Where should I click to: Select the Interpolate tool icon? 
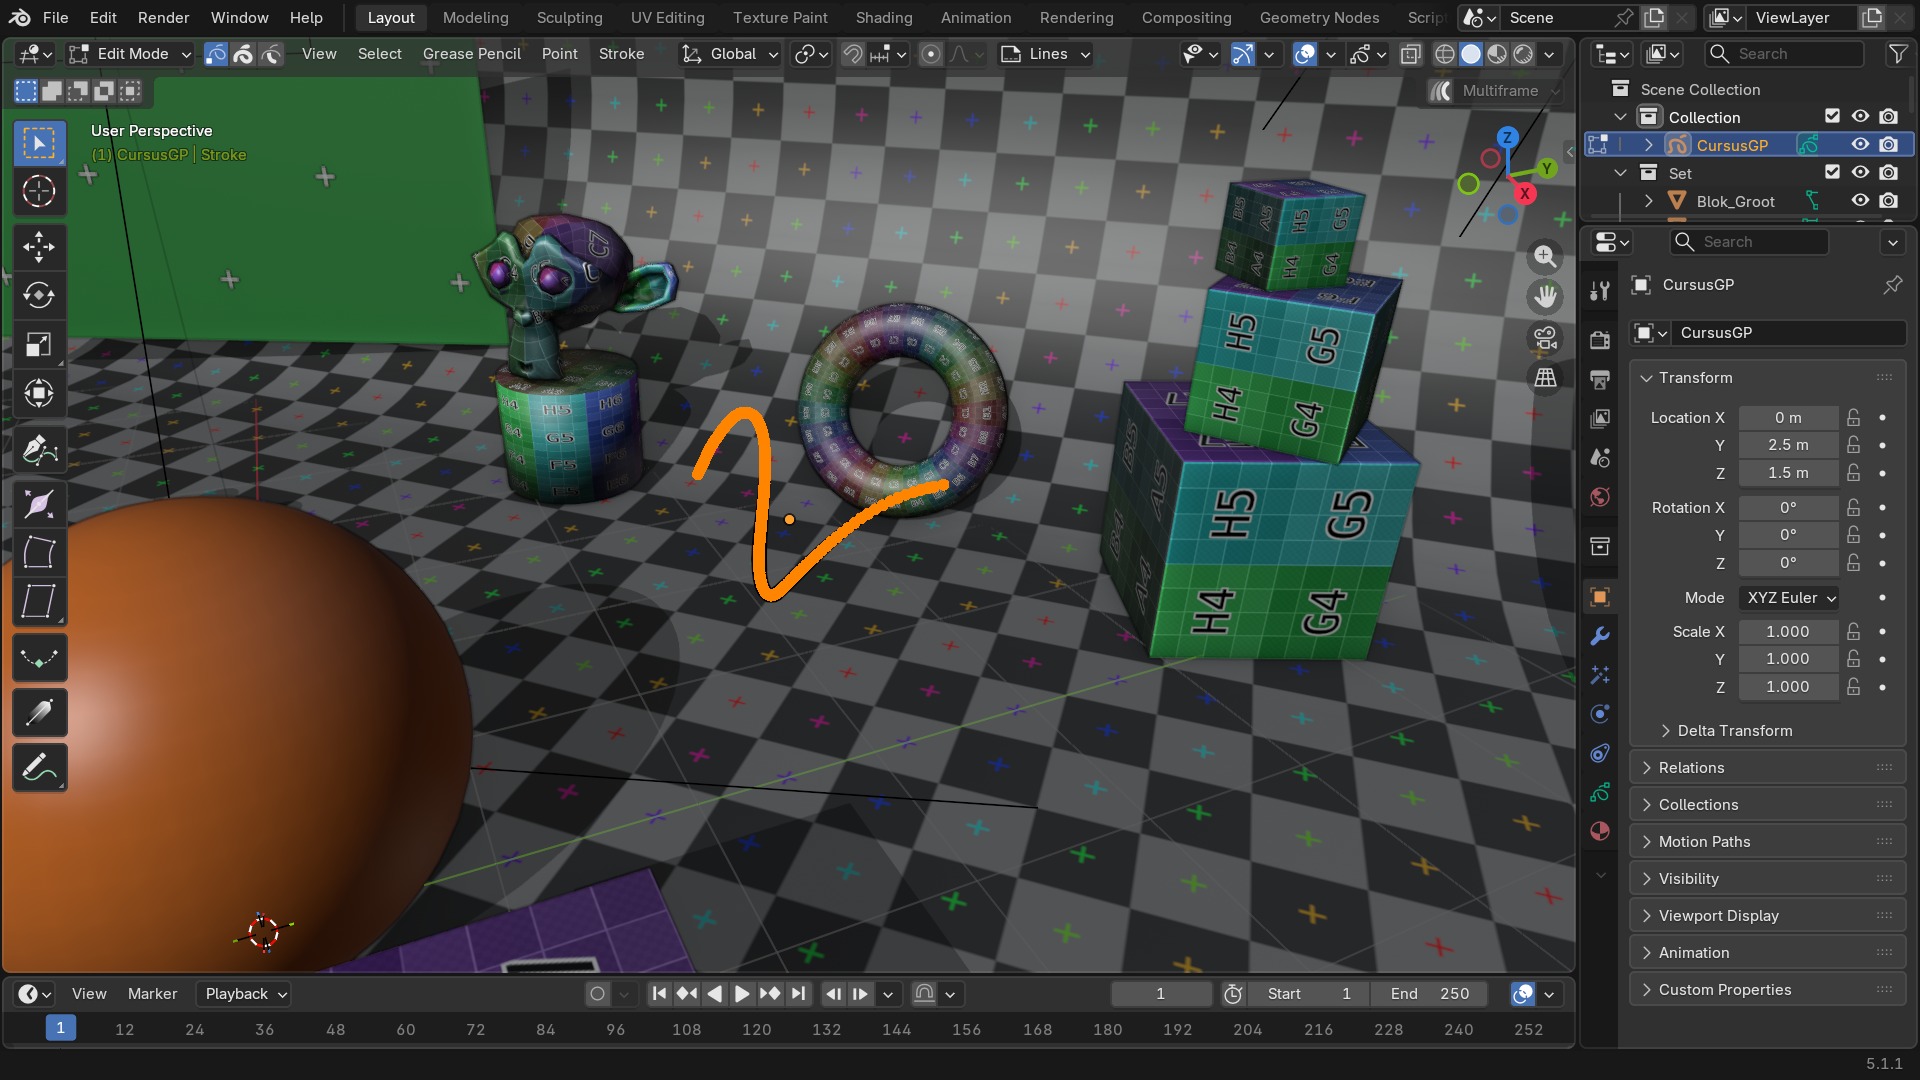39,658
